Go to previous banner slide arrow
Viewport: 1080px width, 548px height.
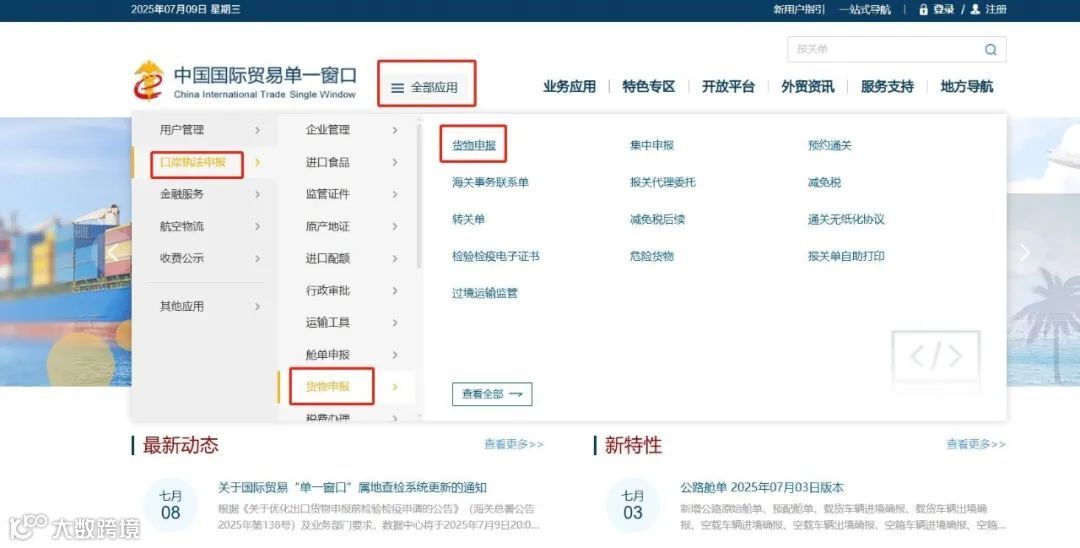[114, 253]
